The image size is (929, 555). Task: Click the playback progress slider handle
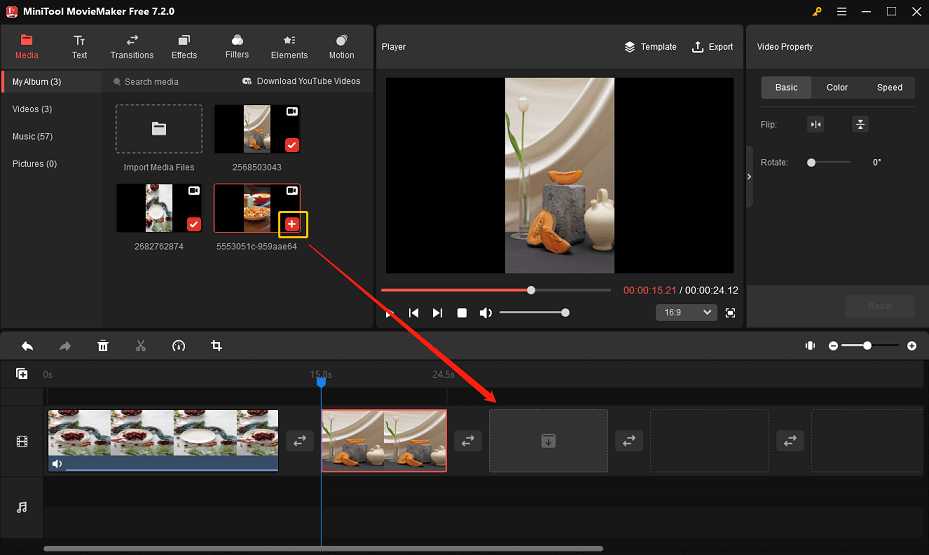point(531,290)
